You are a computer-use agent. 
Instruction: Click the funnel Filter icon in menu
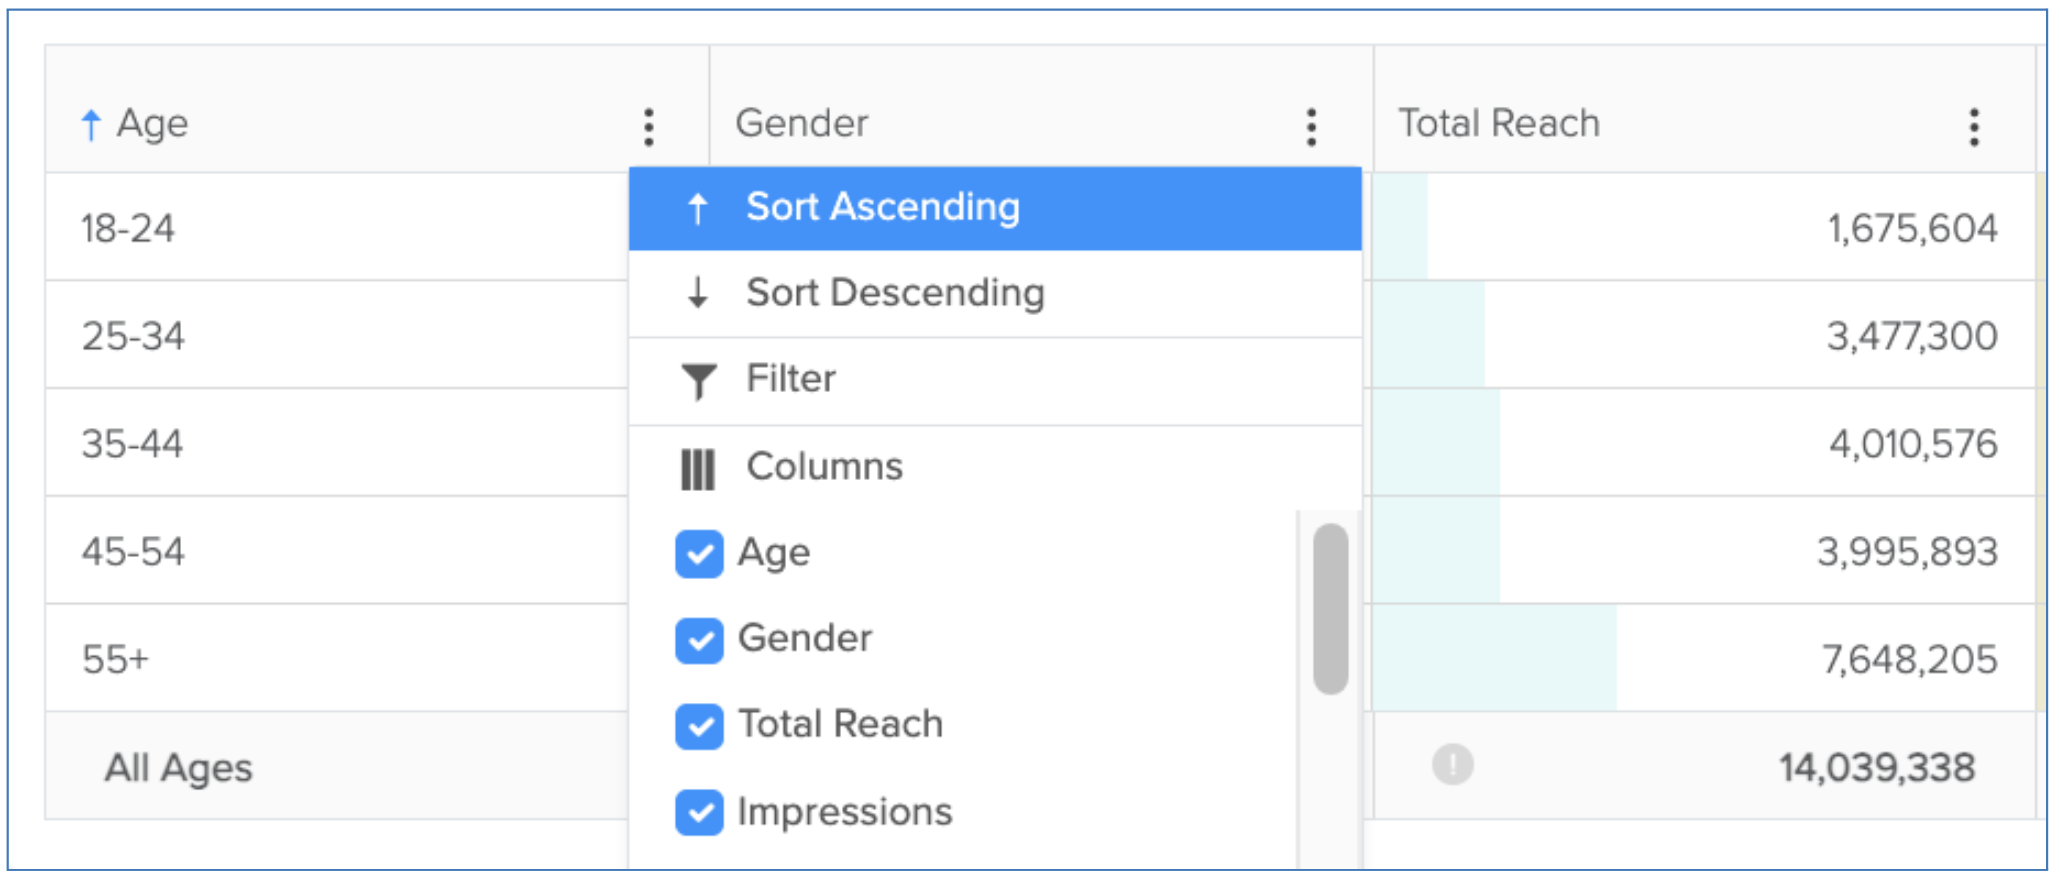pos(698,381)
